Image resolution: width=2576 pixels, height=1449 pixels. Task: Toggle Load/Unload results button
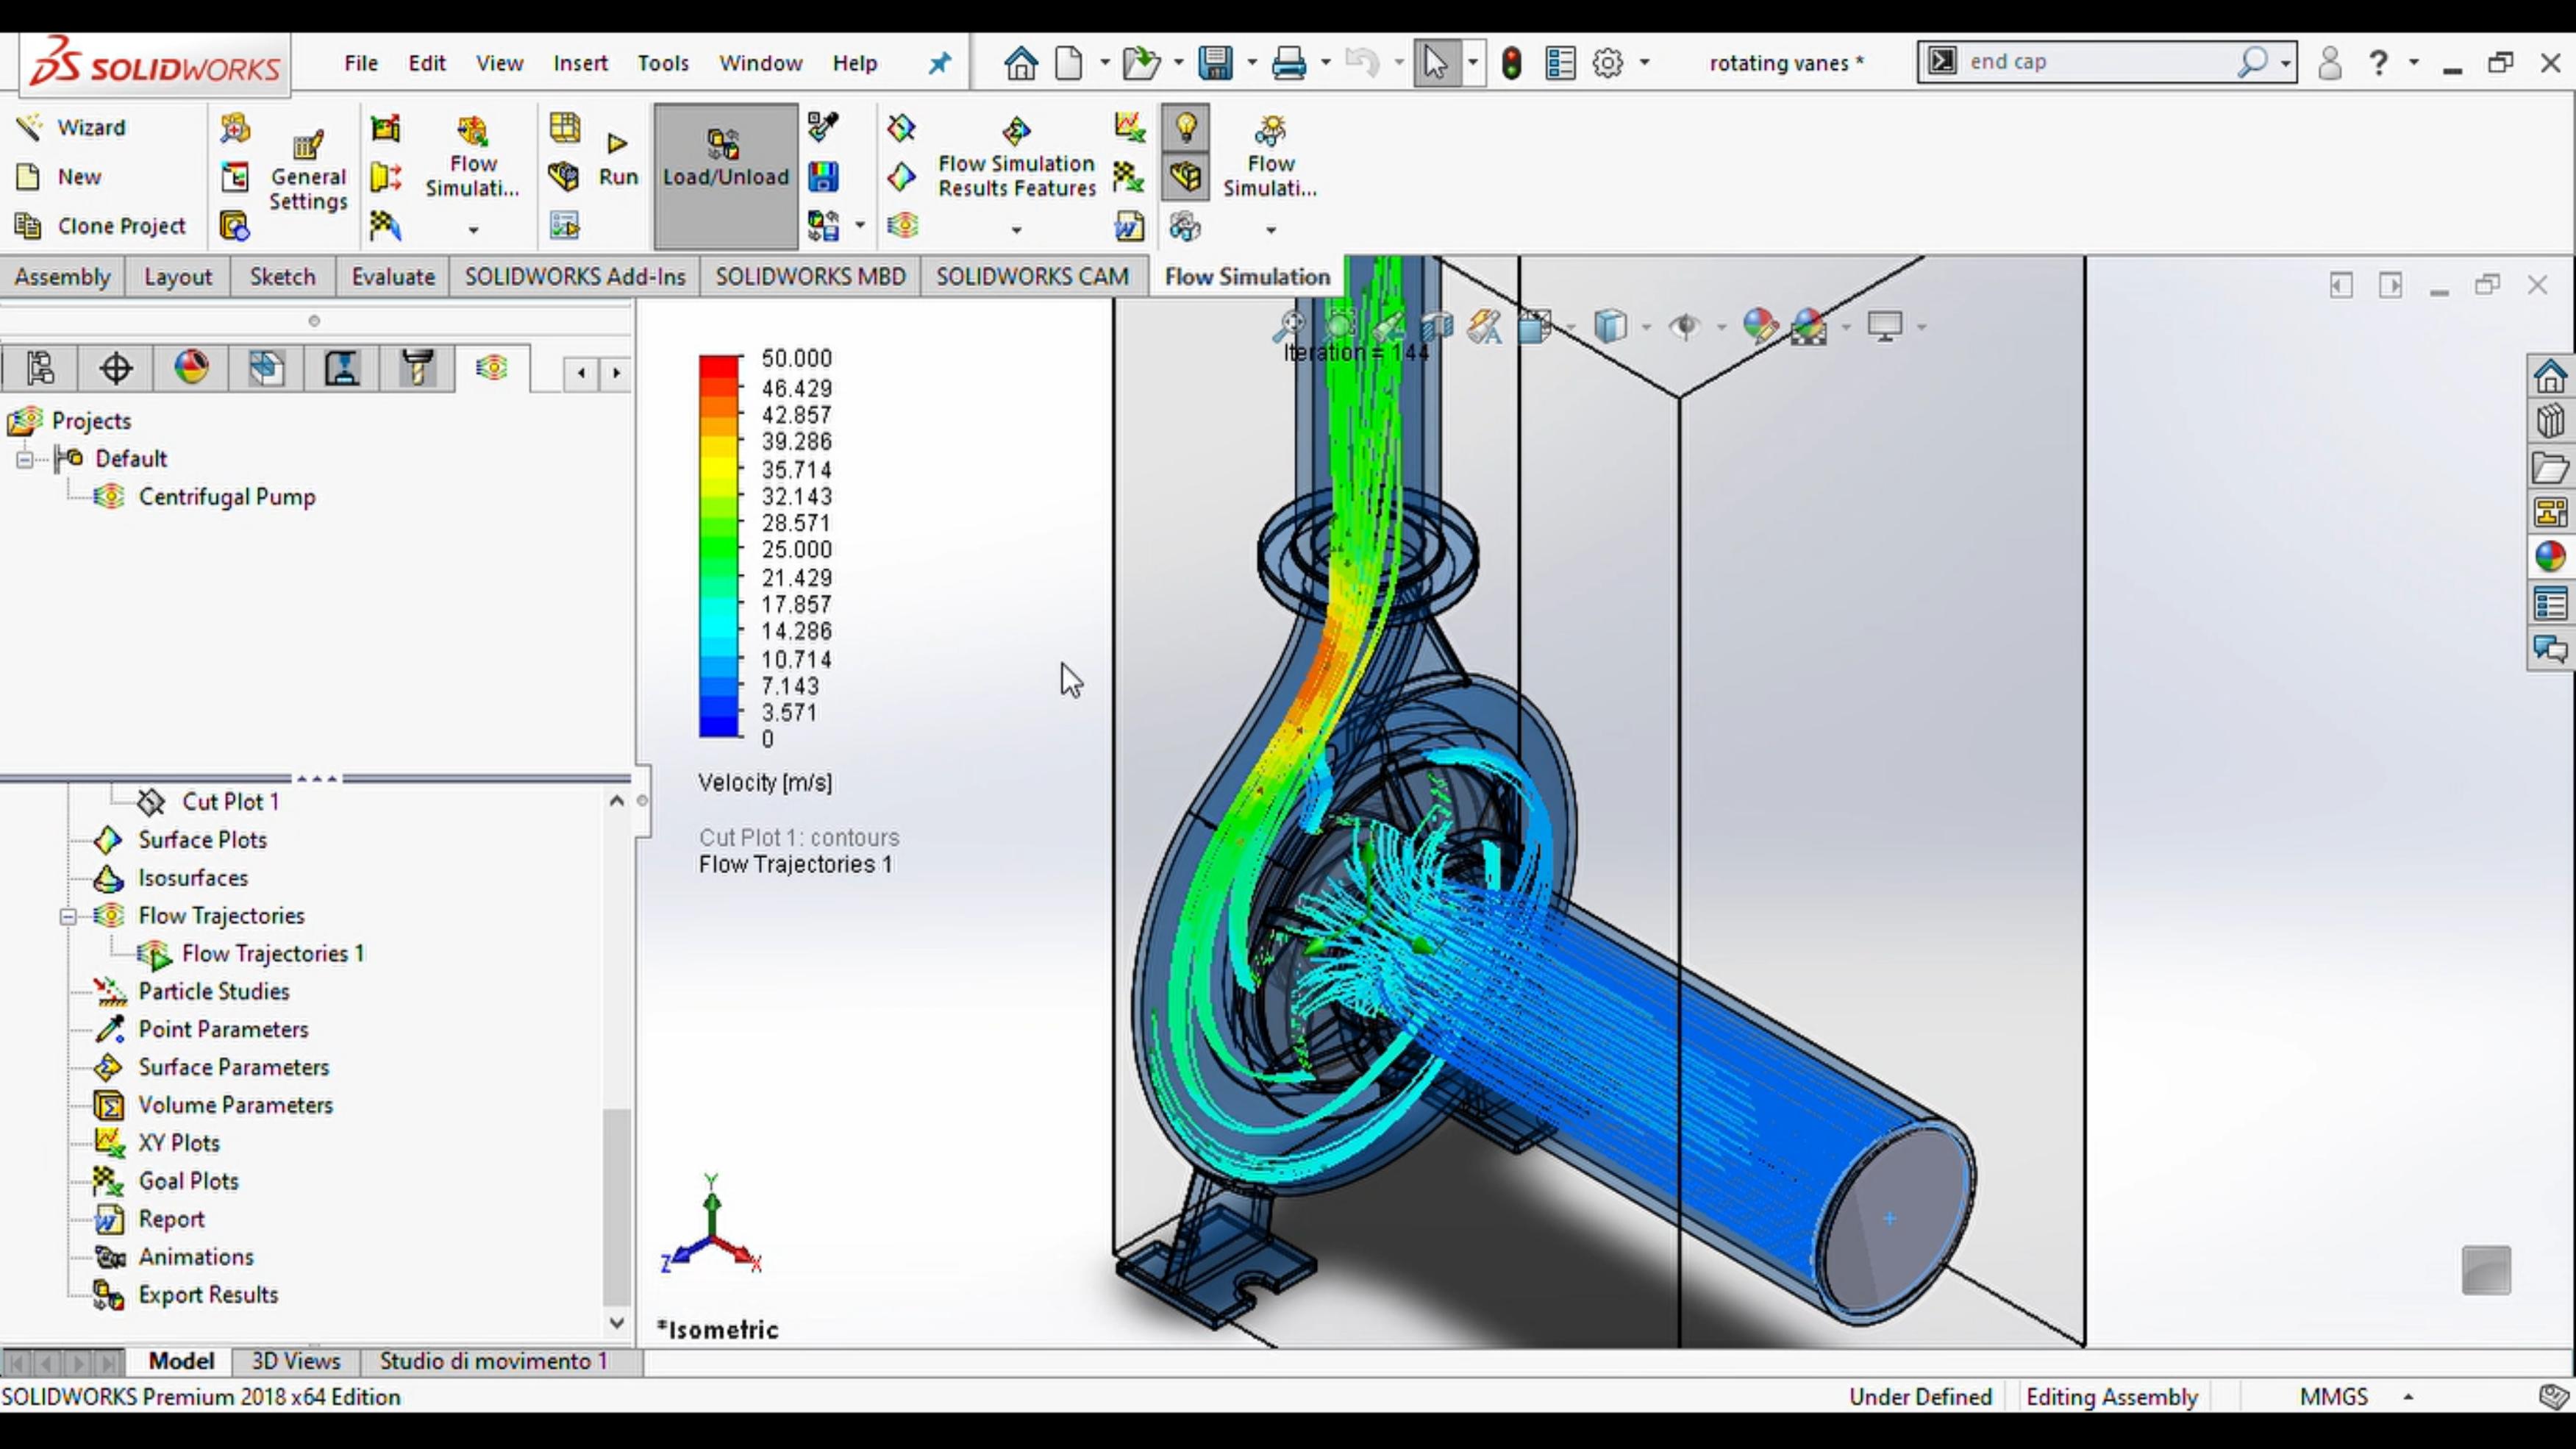[x=726, y=176]
